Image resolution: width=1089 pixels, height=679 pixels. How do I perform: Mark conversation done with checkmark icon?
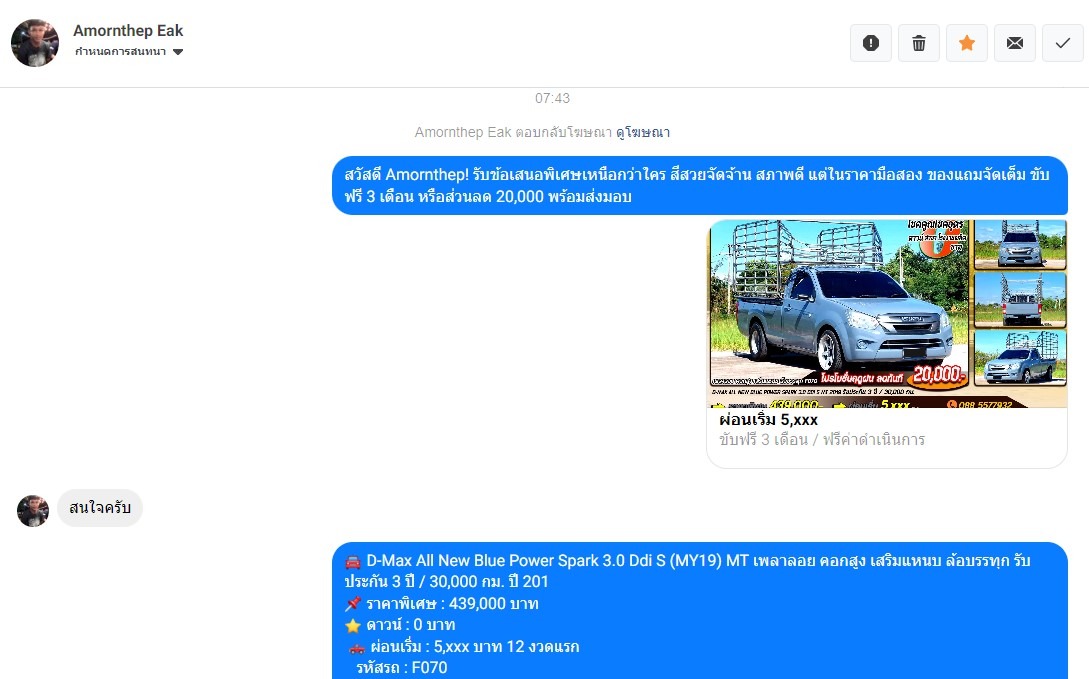[1062, 43]
